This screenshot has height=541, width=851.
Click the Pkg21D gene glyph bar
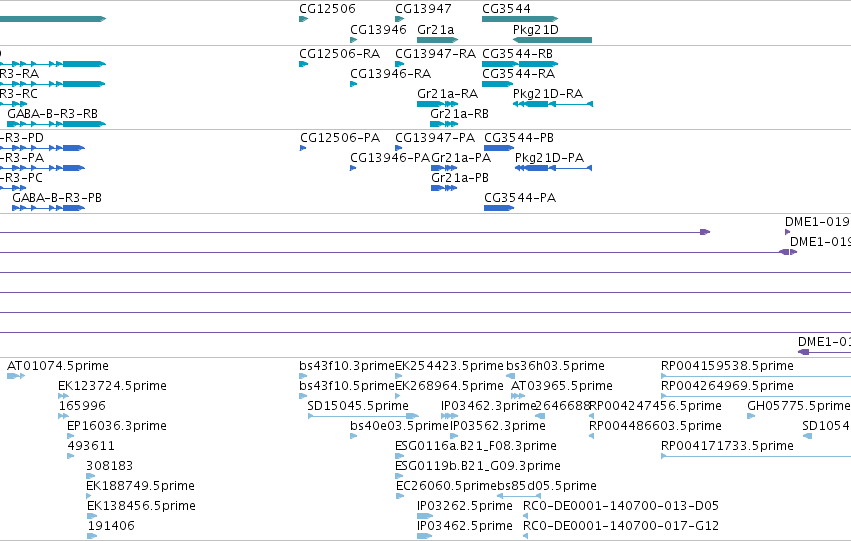pyautogui.click(x=552, y=40)
